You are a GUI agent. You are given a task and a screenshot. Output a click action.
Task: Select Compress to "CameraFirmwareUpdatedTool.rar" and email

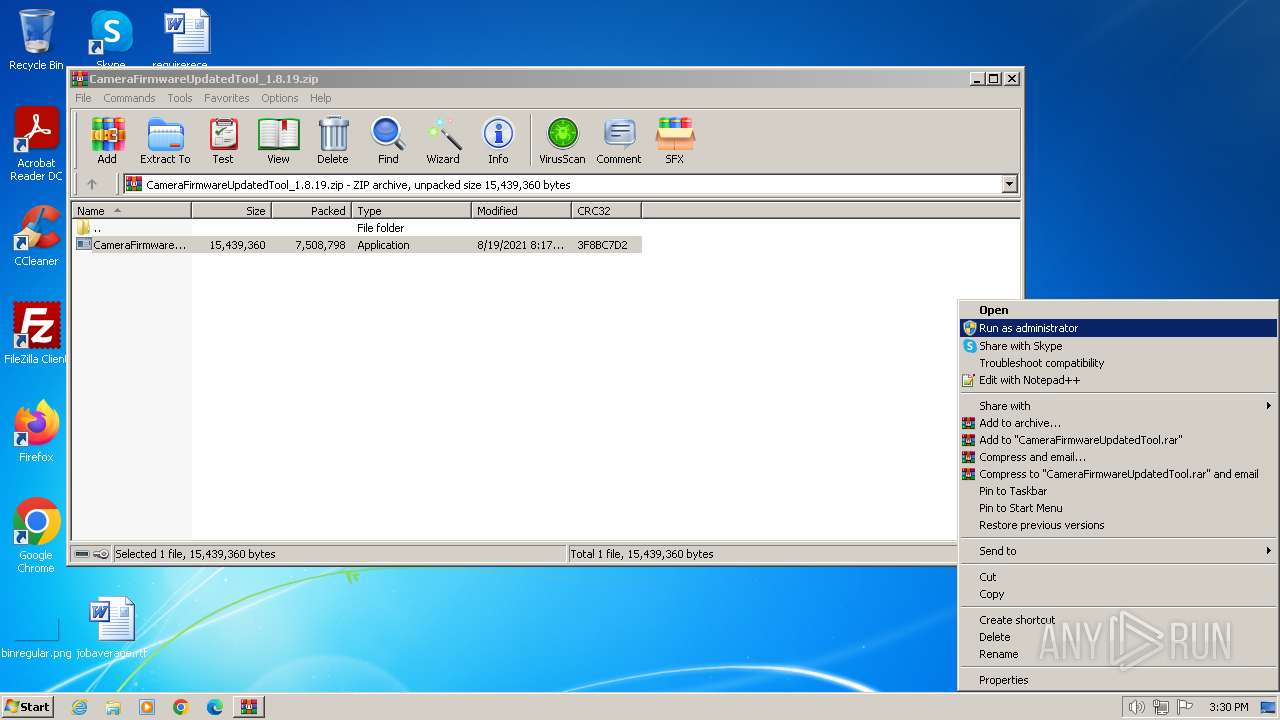point(1118,474)
